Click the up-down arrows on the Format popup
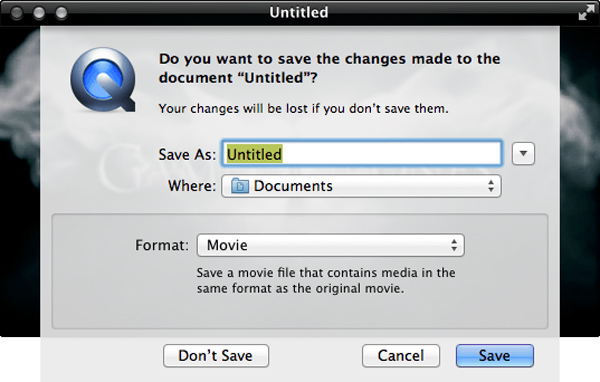This screenshot has width=600, height=382. pyautogui.click(x=454, y=245)
